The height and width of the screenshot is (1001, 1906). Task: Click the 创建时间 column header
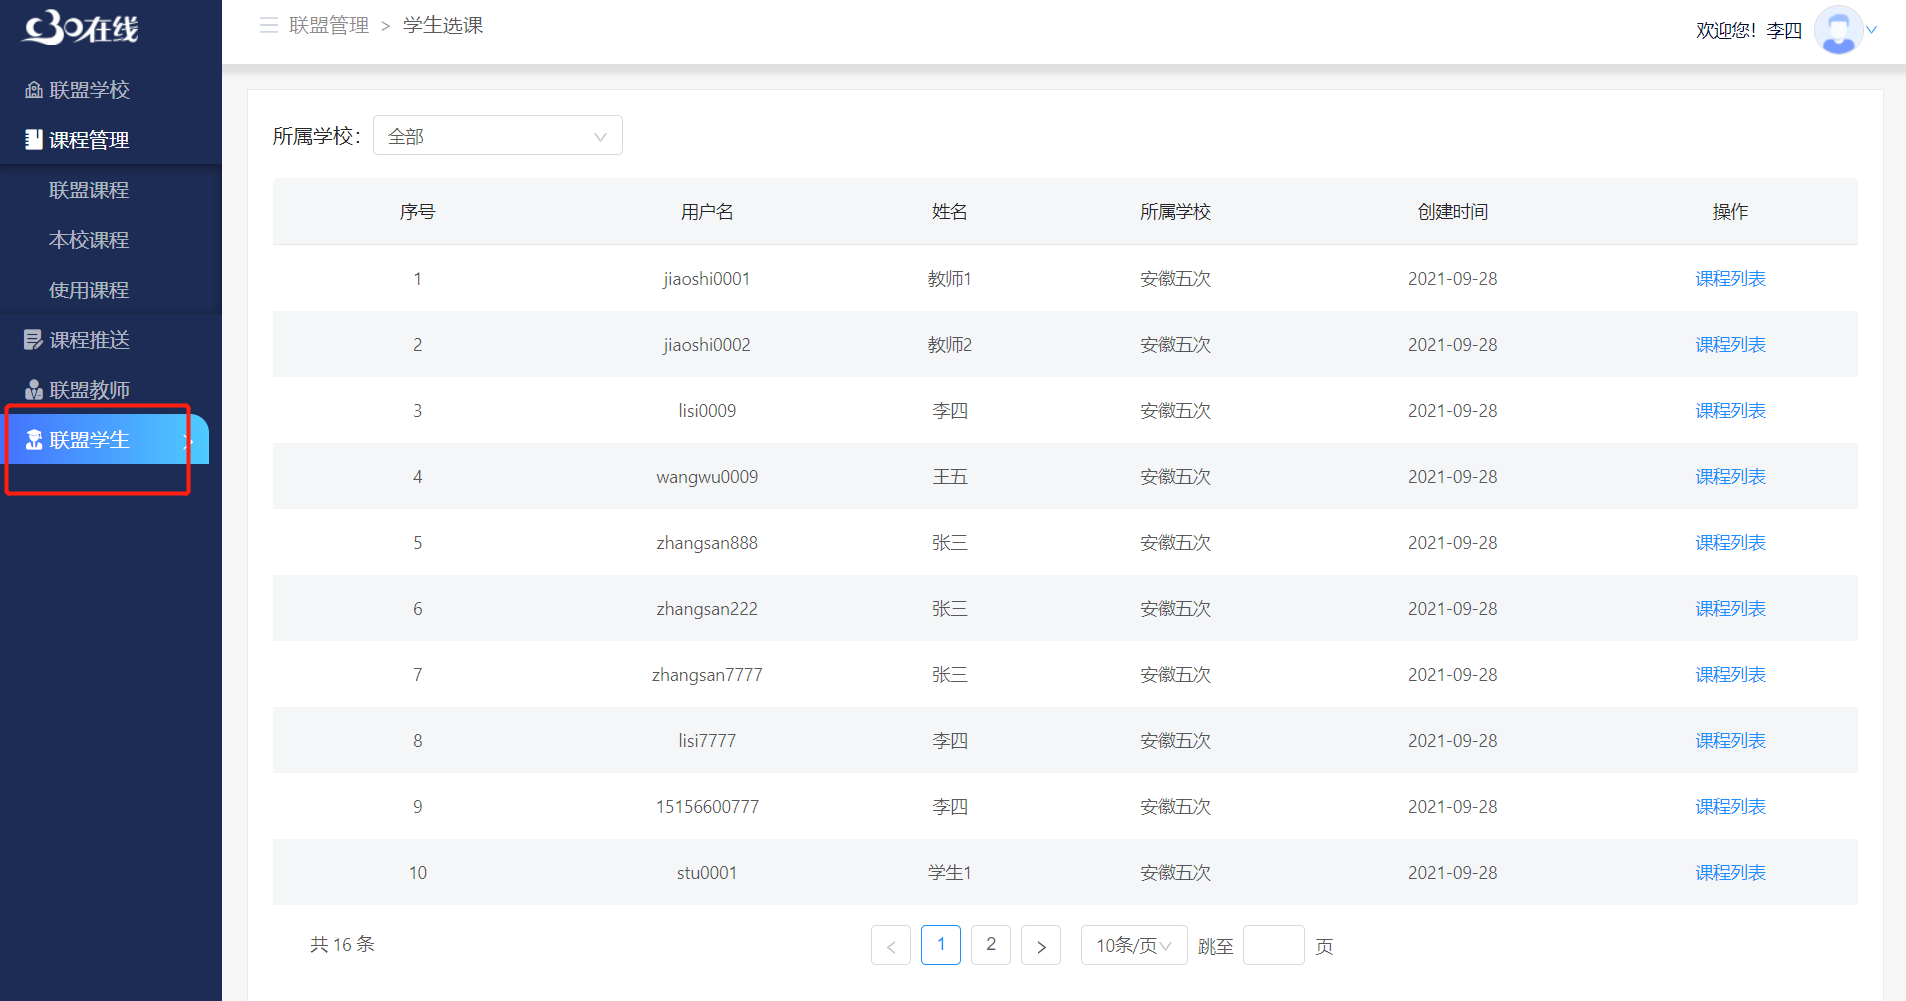[x=1453, y=212]
